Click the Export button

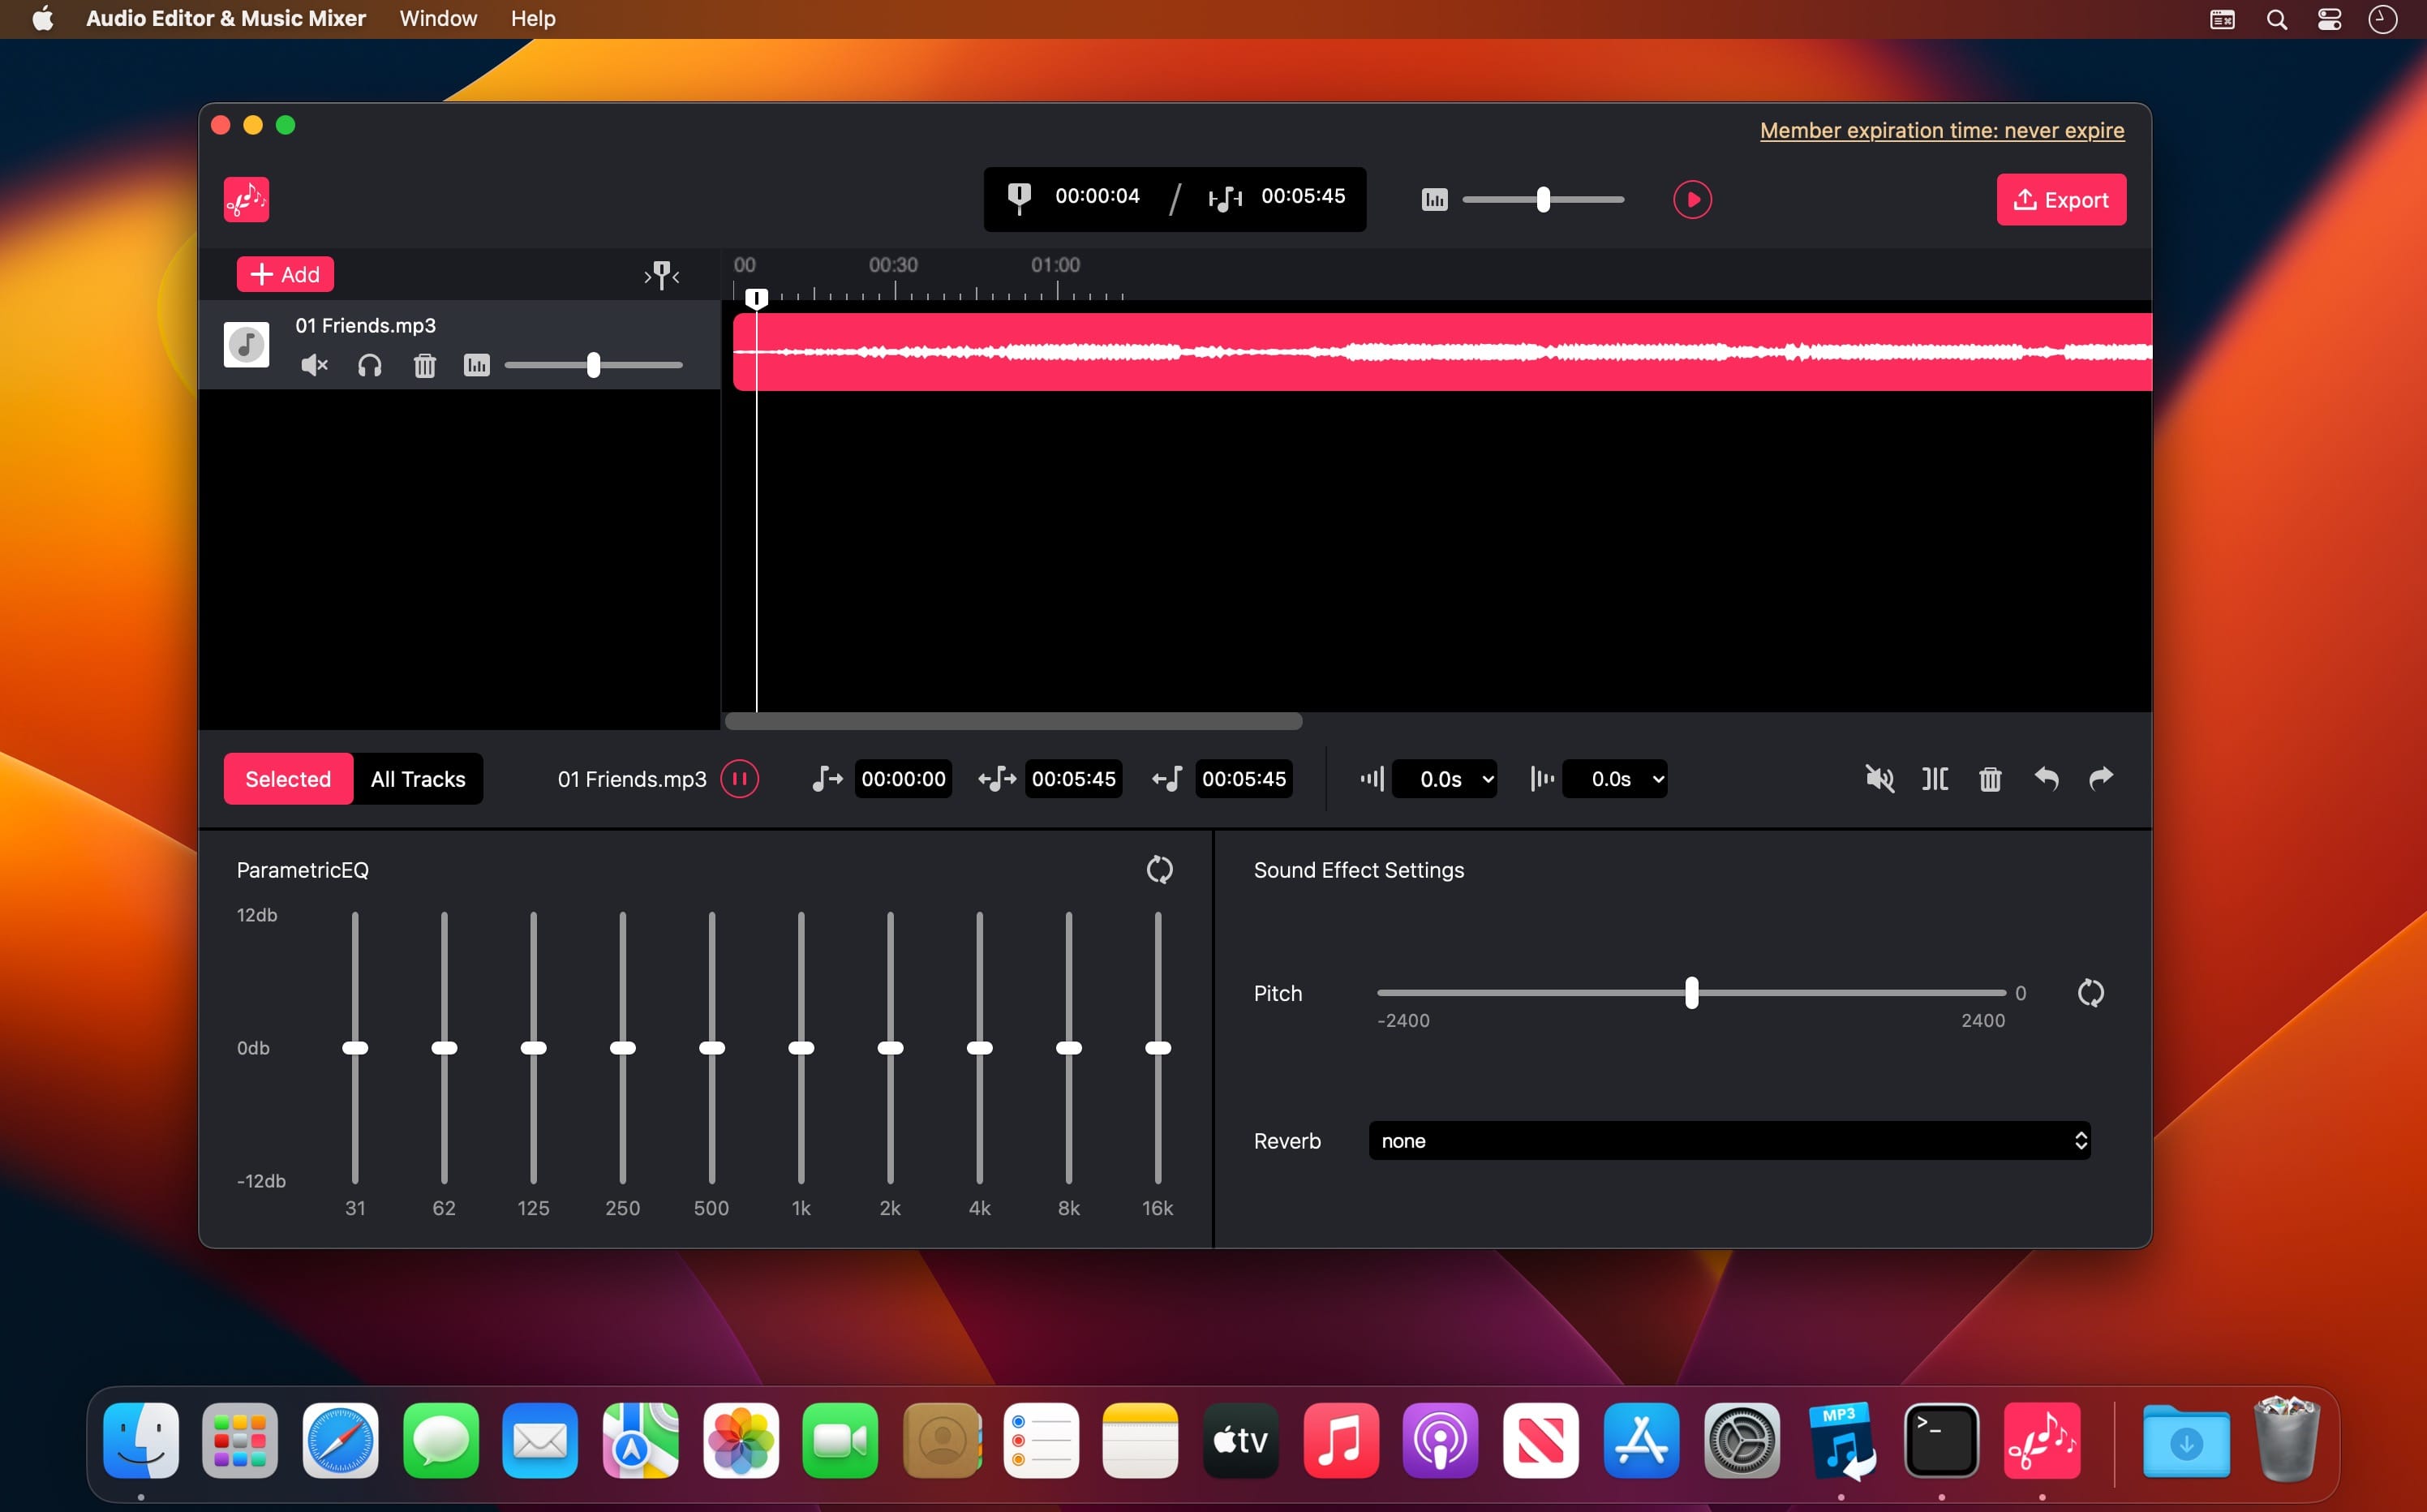(2060, 197)
